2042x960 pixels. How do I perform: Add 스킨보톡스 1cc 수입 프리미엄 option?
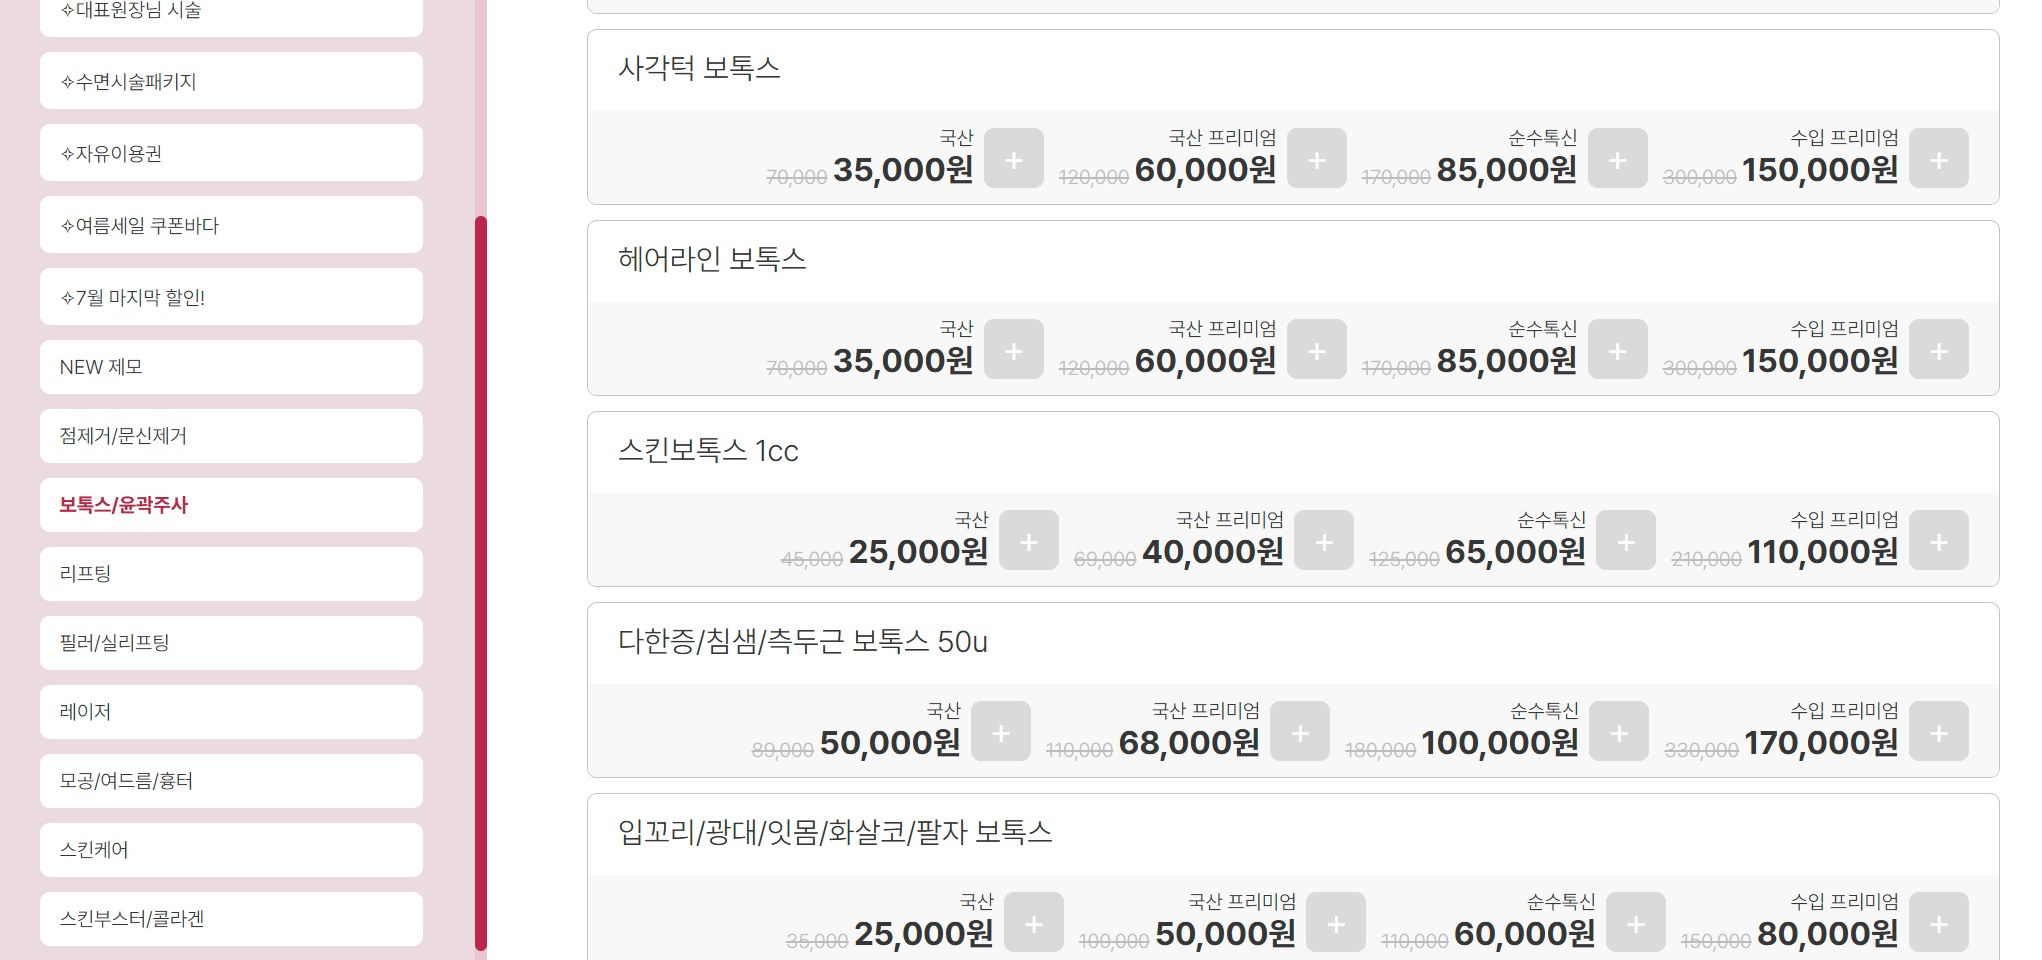pos(1938,541)
